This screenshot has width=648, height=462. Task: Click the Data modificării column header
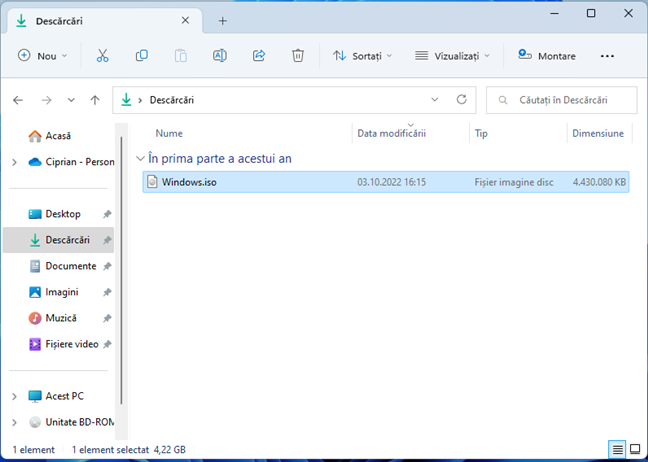pyautogui.click(x=391, y=133)
